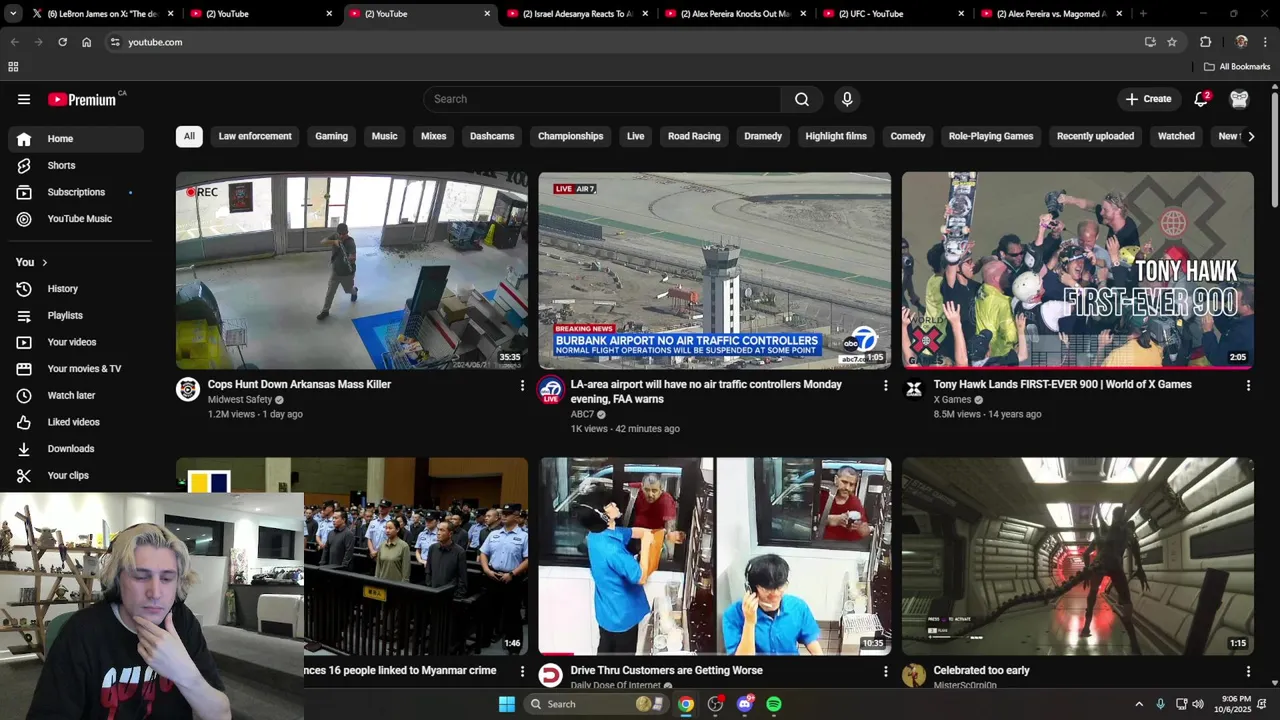1280x720 pixels.
Task: Bookmark this page with star icon
Action: point(1172,42)
